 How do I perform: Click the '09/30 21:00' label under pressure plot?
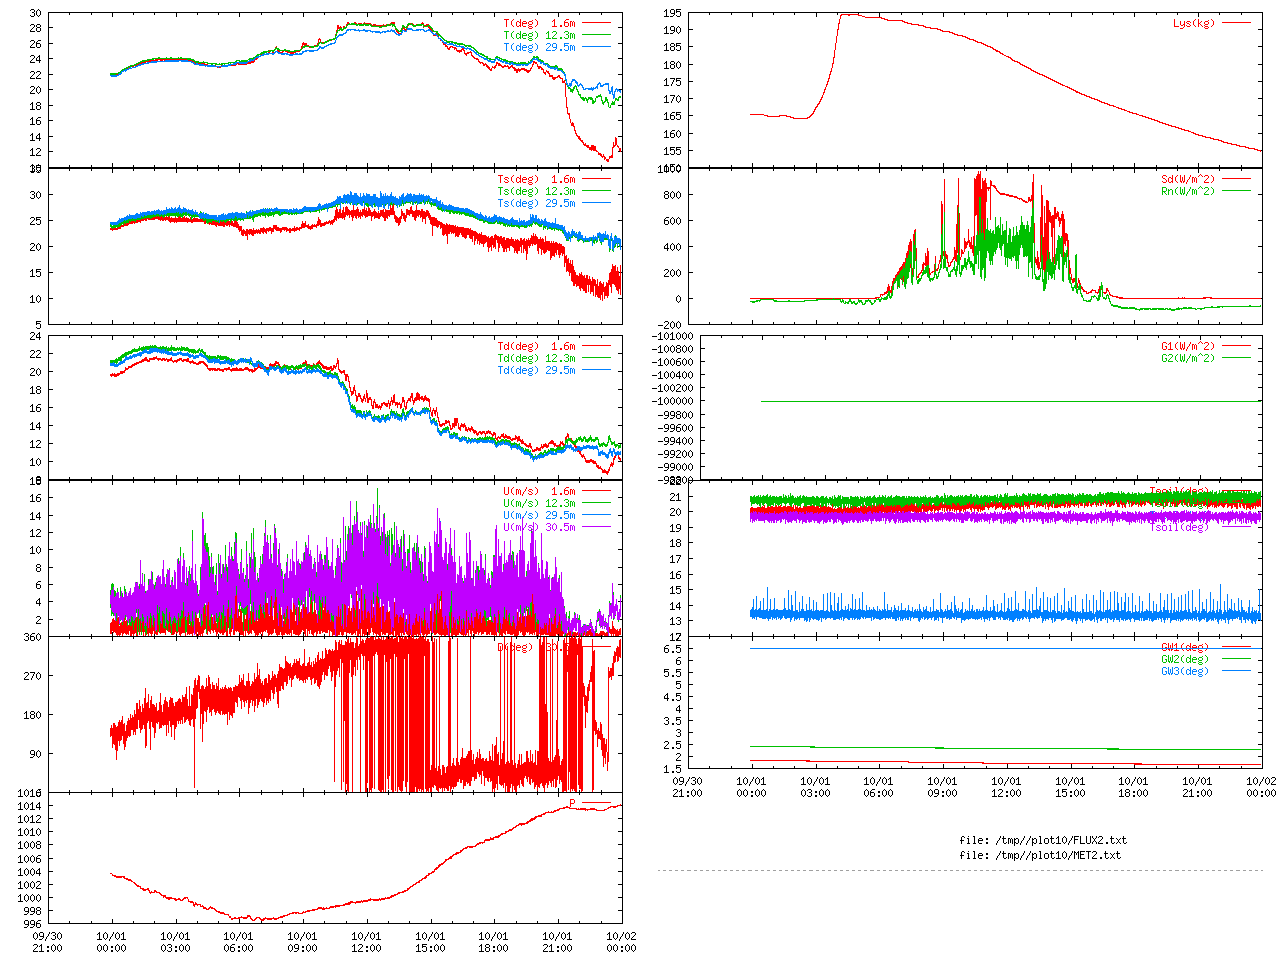coord(47,943)
